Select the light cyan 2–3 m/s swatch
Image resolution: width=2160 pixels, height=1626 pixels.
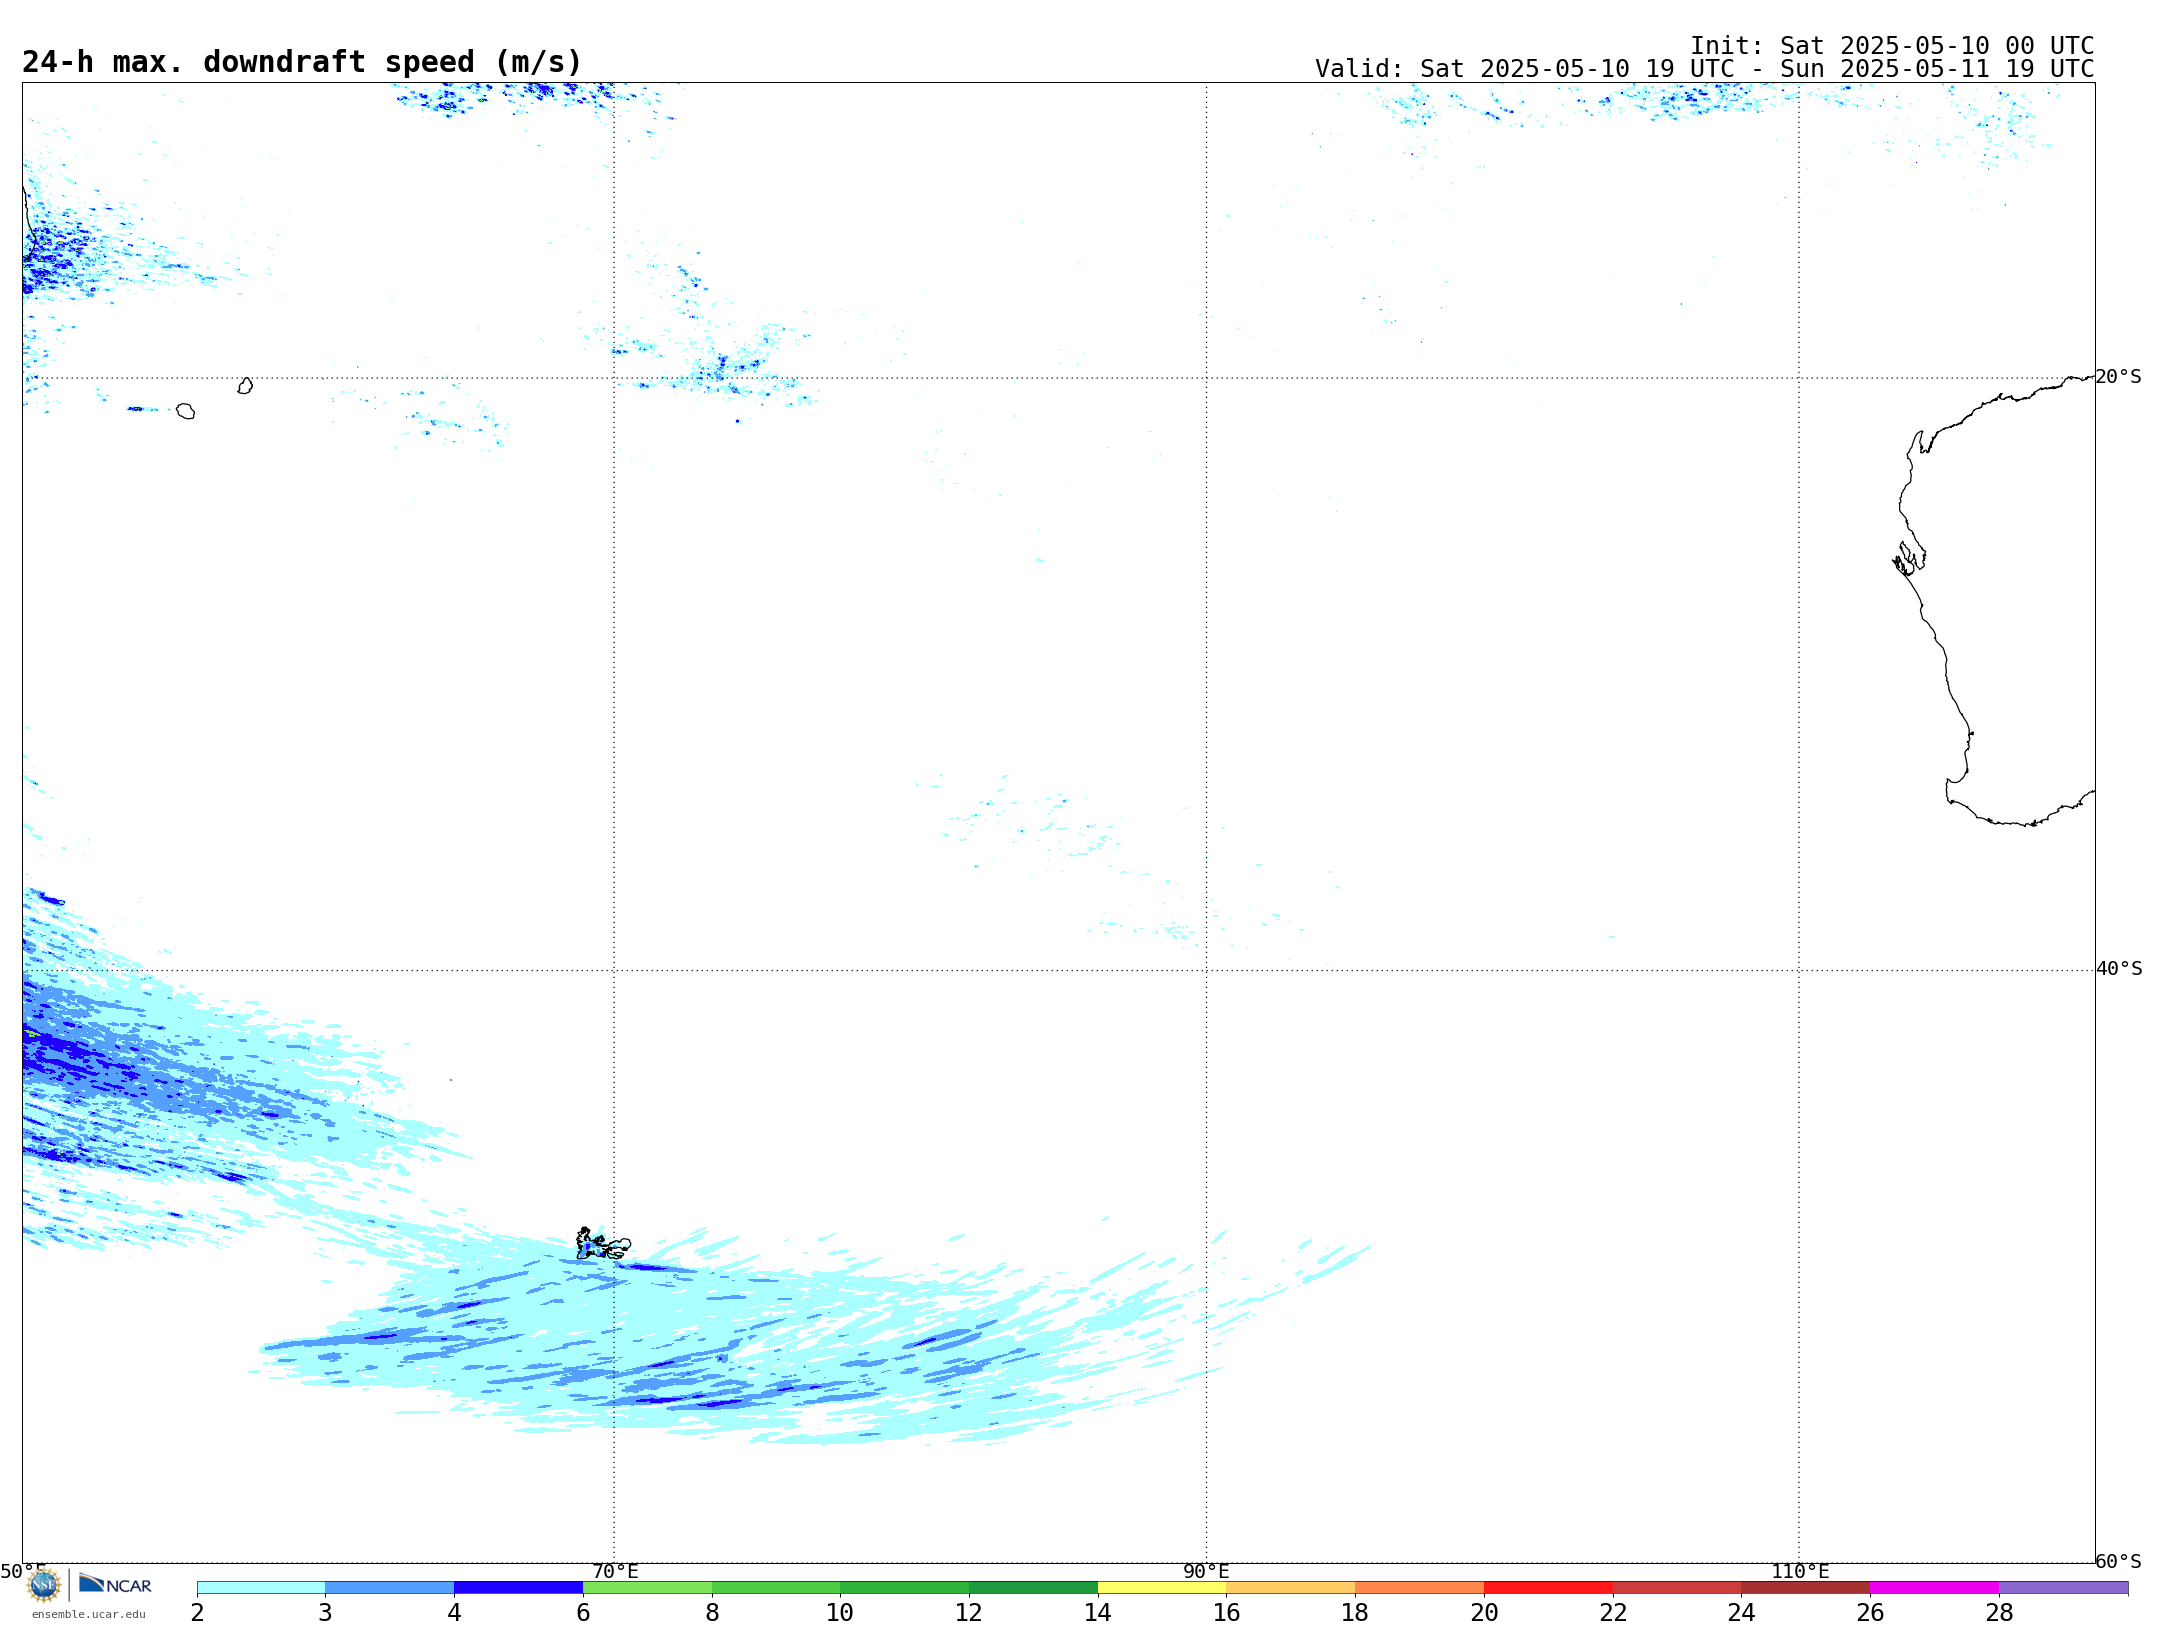coord(261,1588)
